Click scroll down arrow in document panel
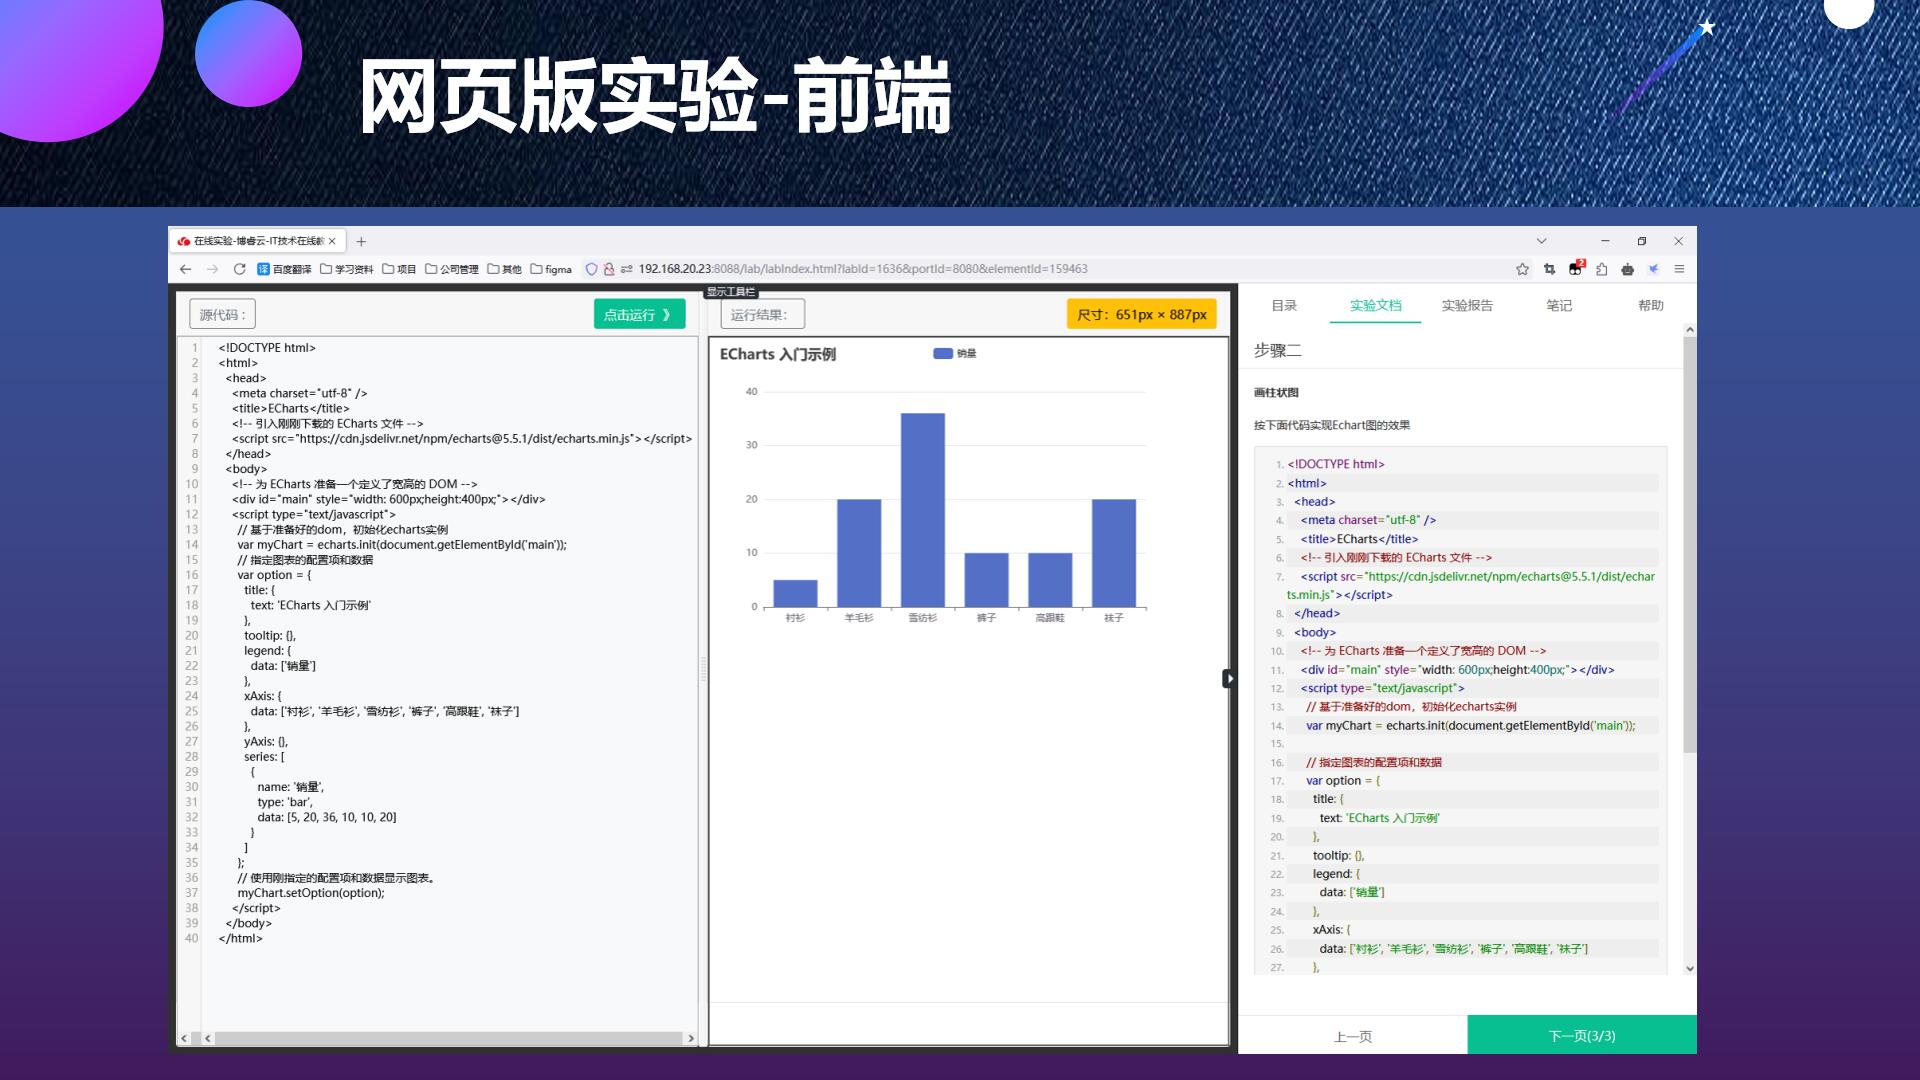 (1690, 968)
